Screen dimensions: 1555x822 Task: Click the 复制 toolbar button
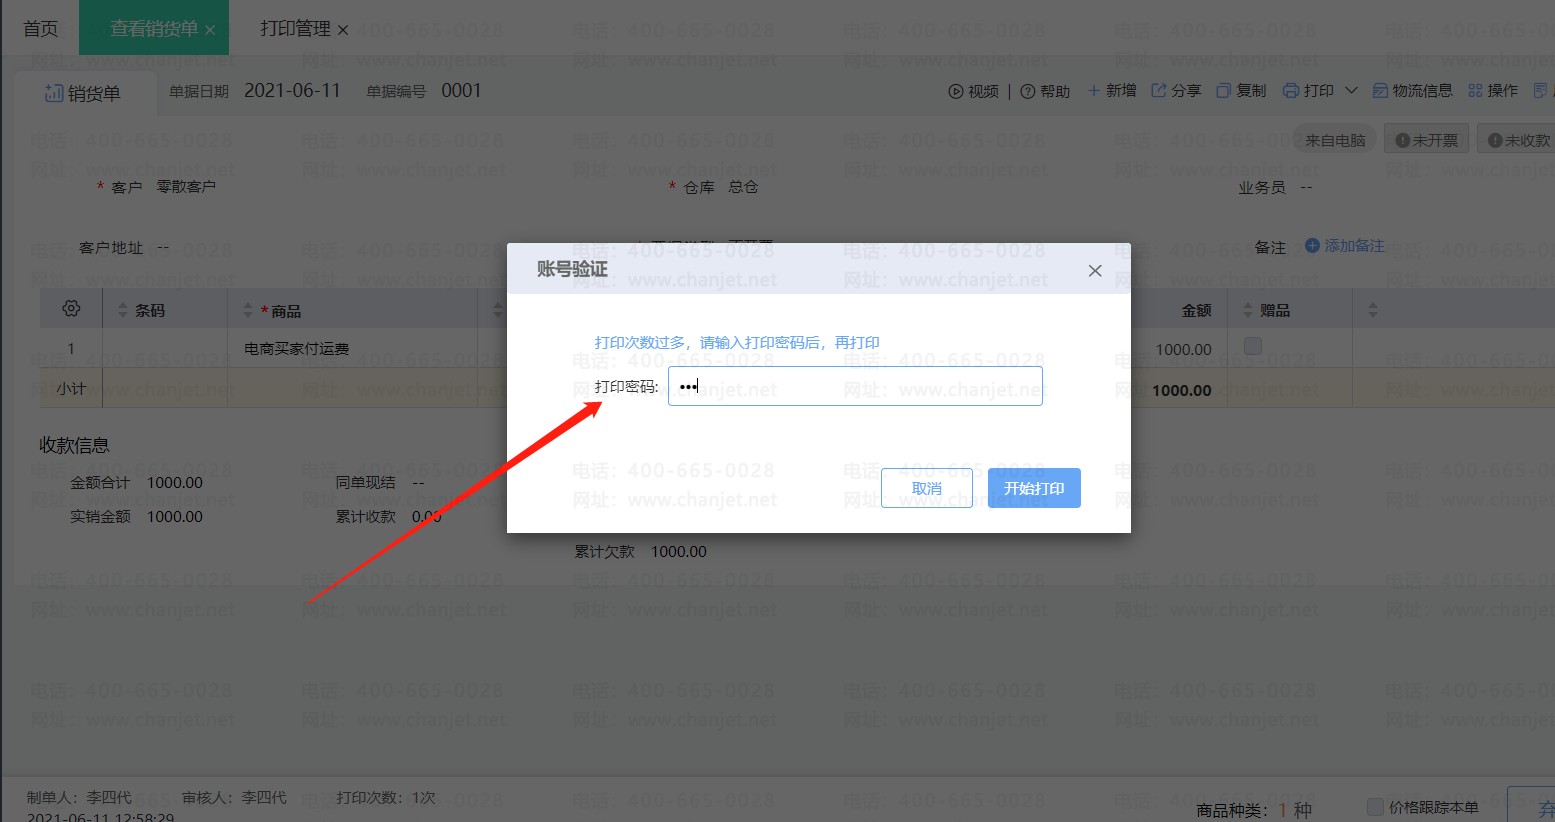pos(1241,90)
